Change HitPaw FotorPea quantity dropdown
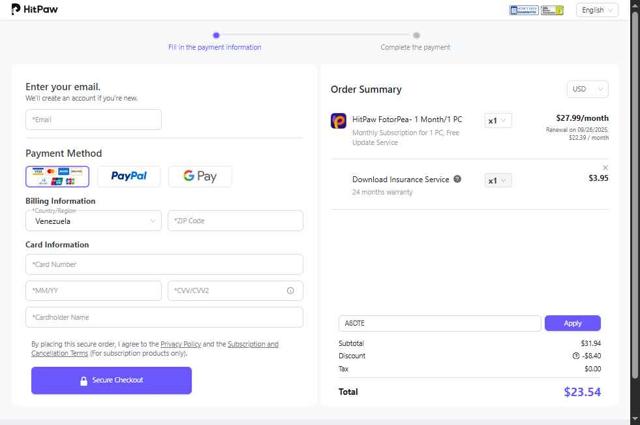 [x=498, y=121]
